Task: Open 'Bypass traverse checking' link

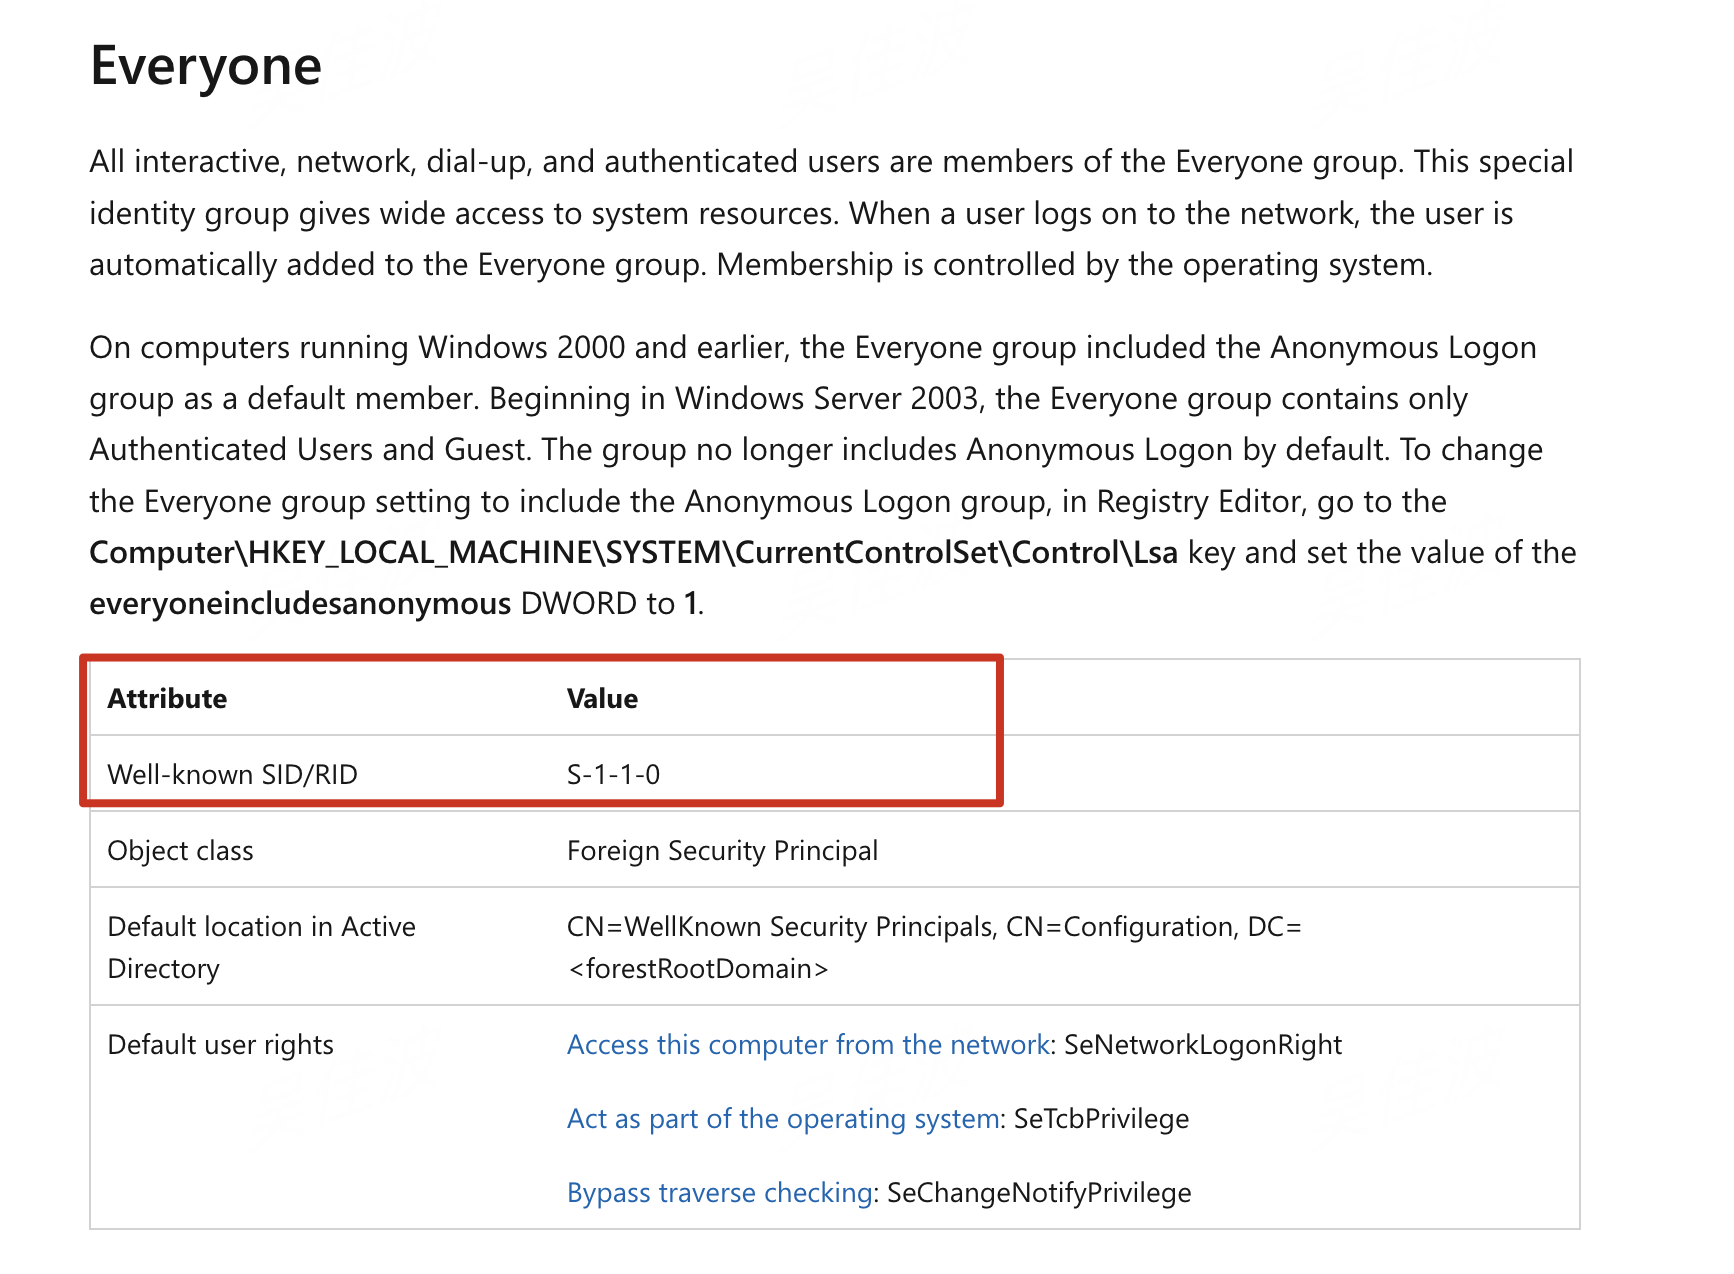Action: [x=720, y=1192]
